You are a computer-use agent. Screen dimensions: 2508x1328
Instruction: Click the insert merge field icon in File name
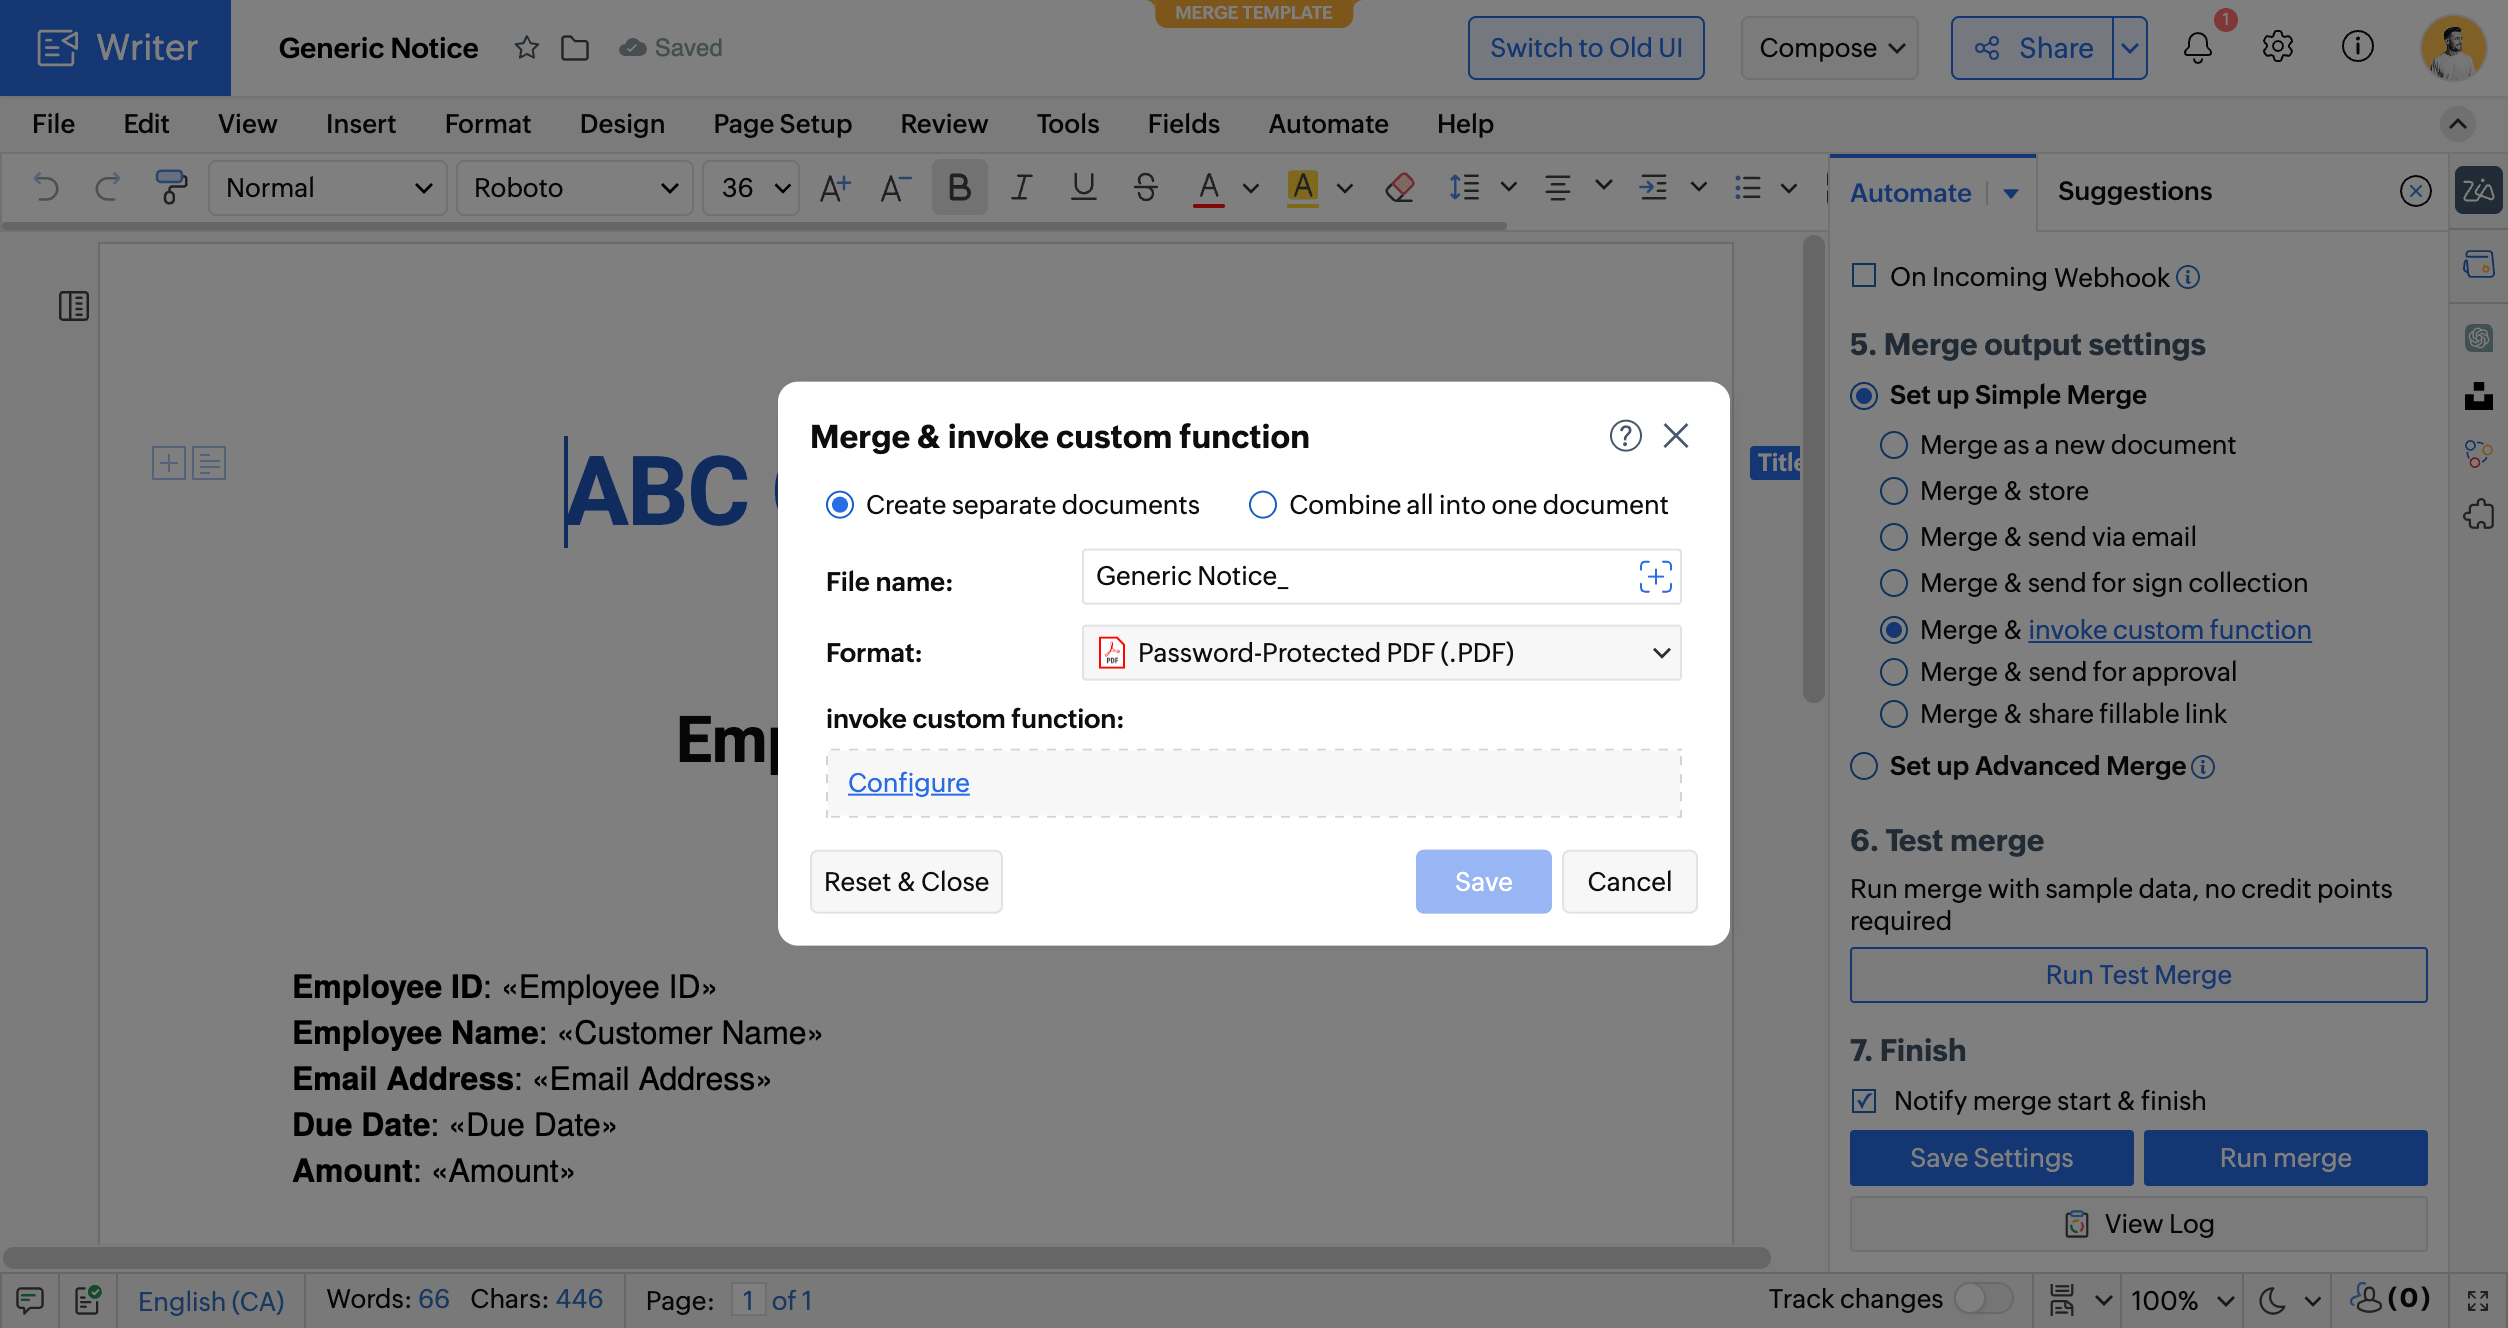tap(1656, 577)
